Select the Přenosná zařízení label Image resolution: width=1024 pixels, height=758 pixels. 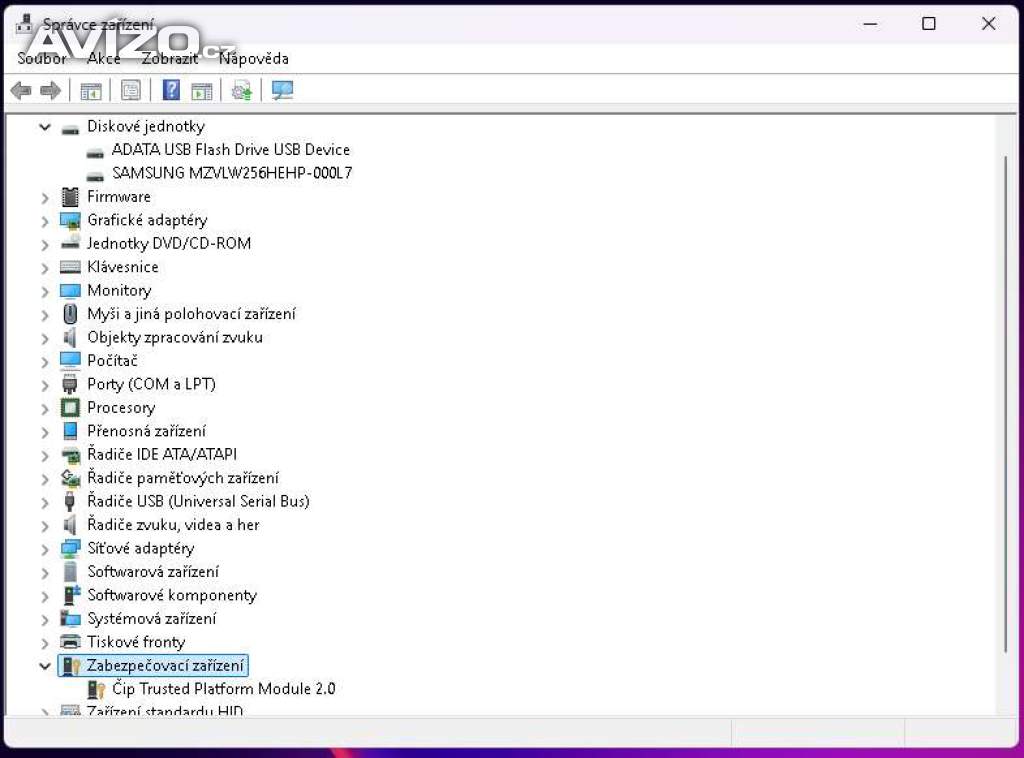(x=146, y=432)
